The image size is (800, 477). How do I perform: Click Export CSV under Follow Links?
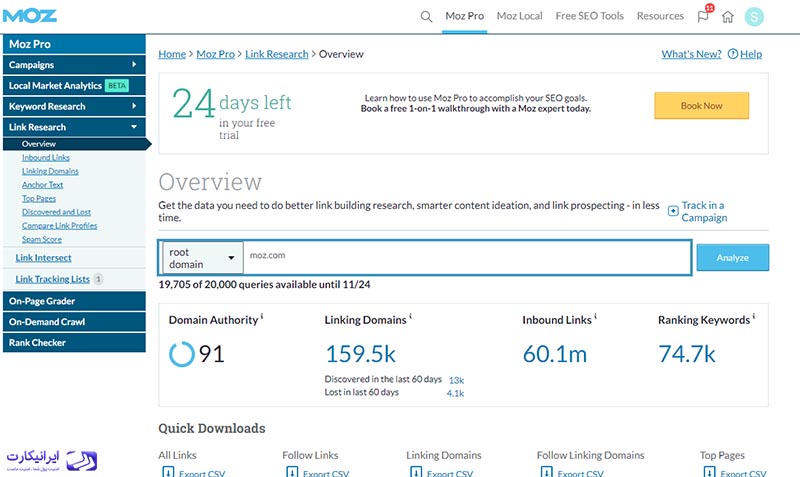(x=326, y=473)
